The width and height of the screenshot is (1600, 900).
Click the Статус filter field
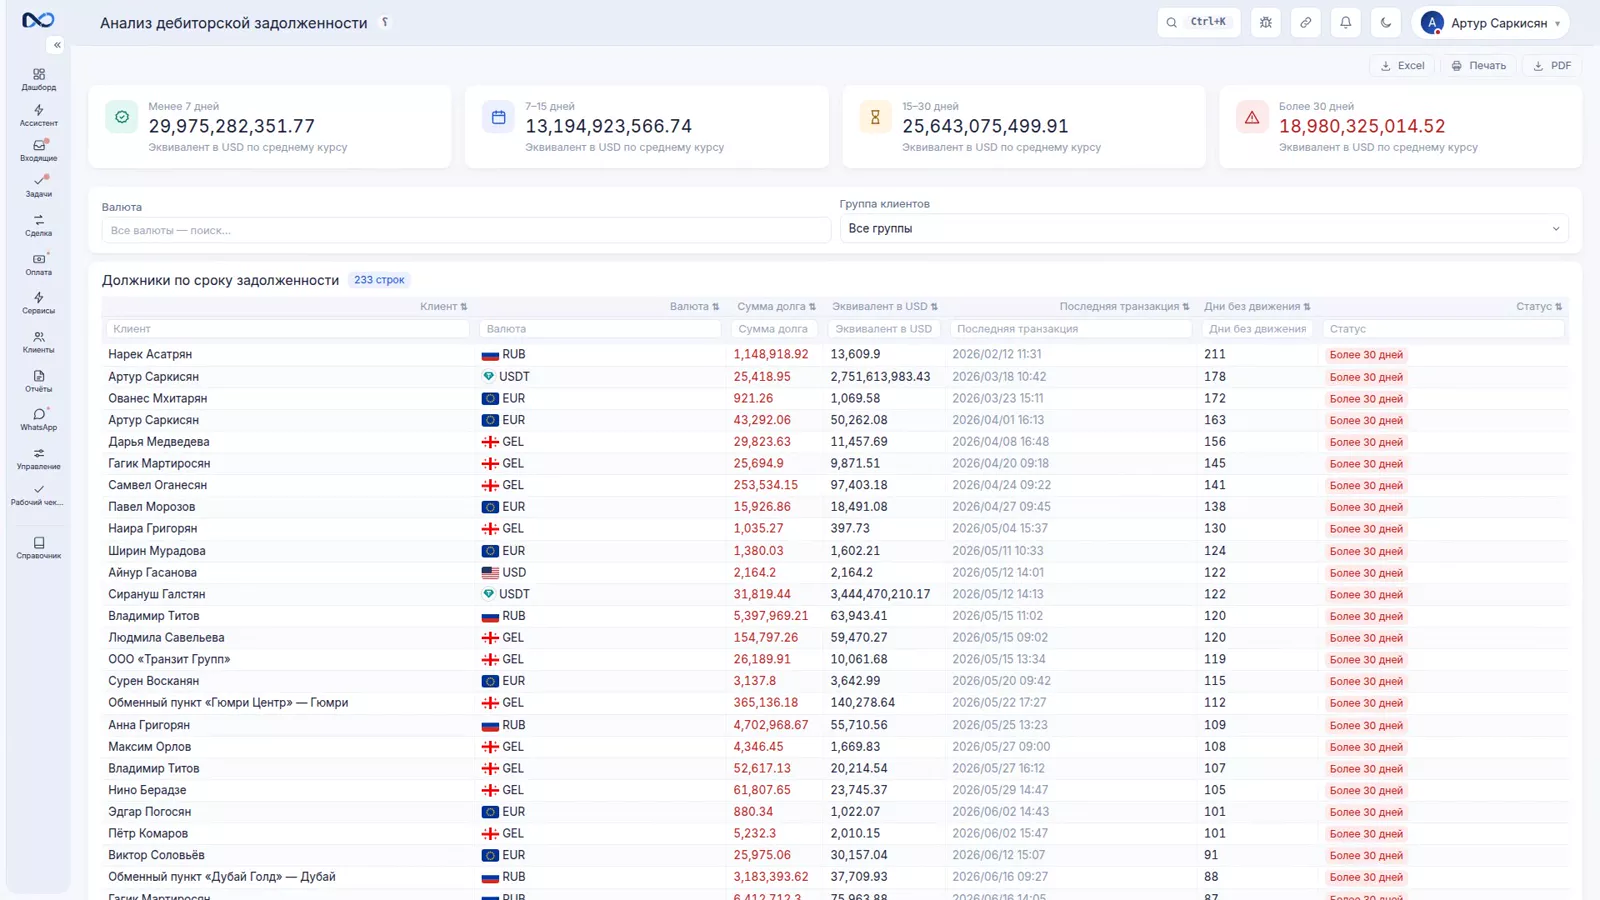tap(1443, 329)
